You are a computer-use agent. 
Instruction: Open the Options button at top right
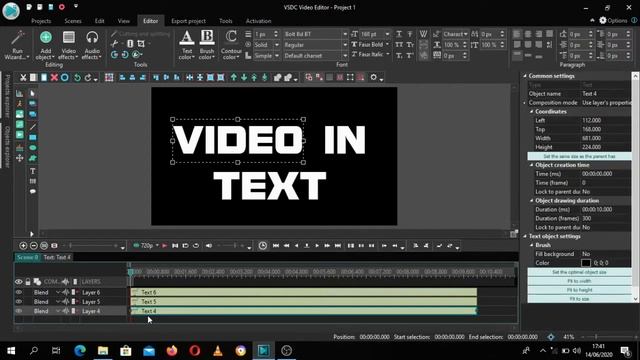point(613,20)
